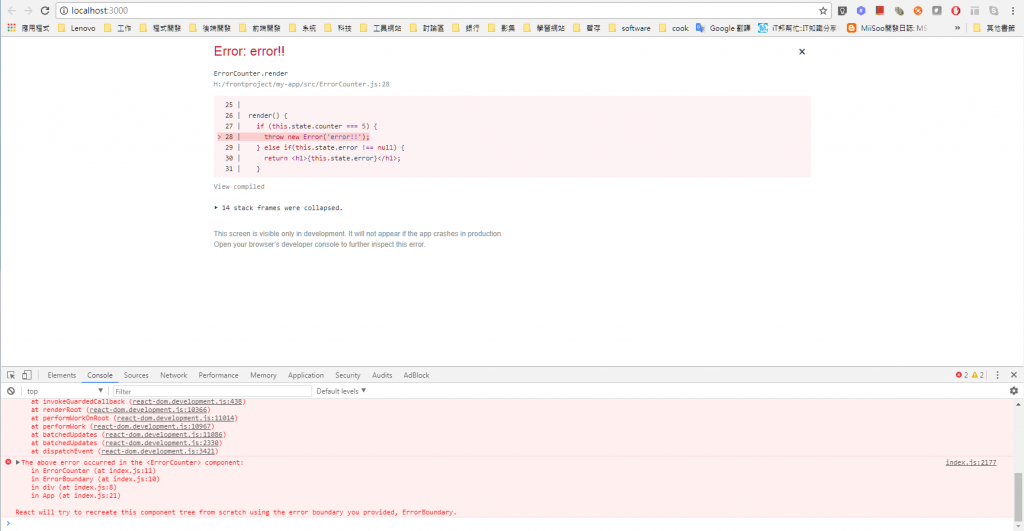Switch to the AdBlock tab

(416, 376)
